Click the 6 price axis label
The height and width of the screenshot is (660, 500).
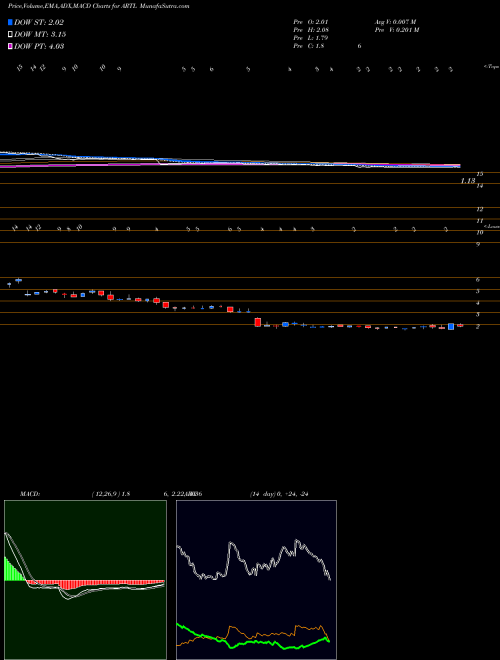tap(478, 279)
